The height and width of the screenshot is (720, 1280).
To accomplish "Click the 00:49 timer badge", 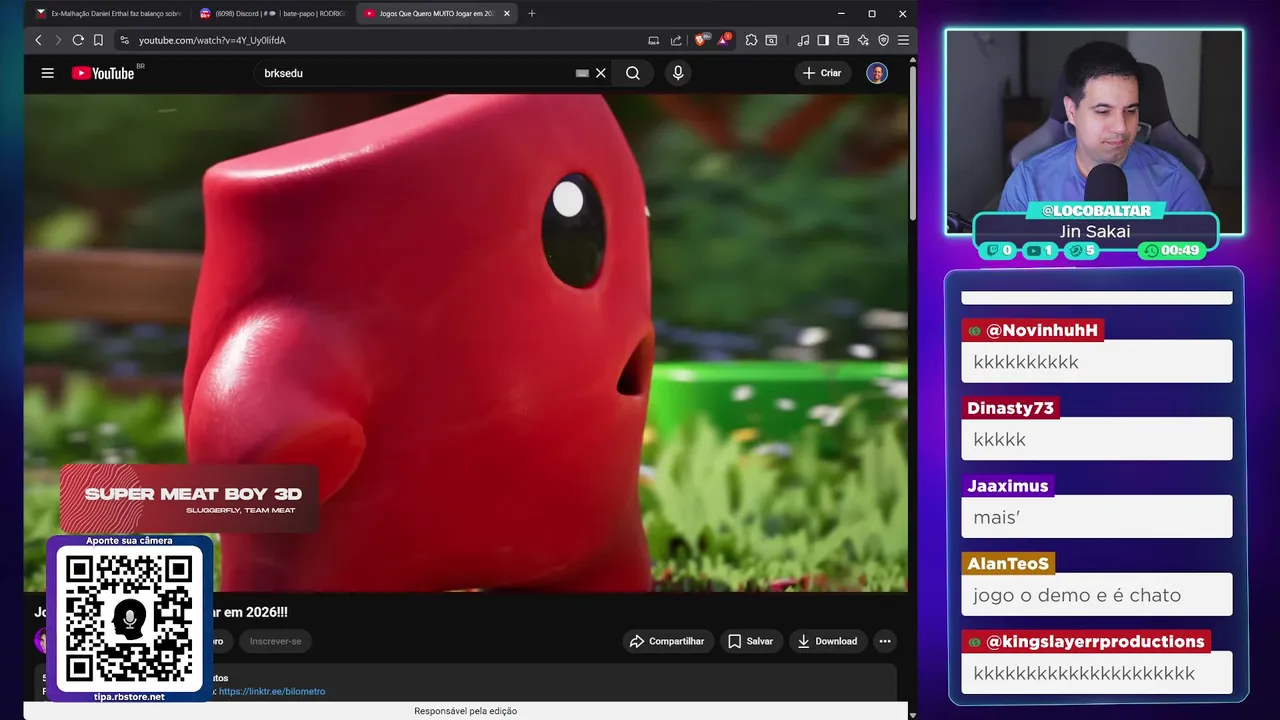I will coord(1172,251).
